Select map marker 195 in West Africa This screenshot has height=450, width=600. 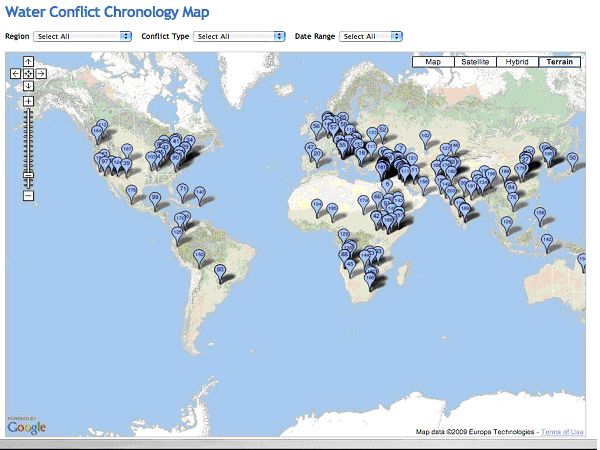point(332,211)
